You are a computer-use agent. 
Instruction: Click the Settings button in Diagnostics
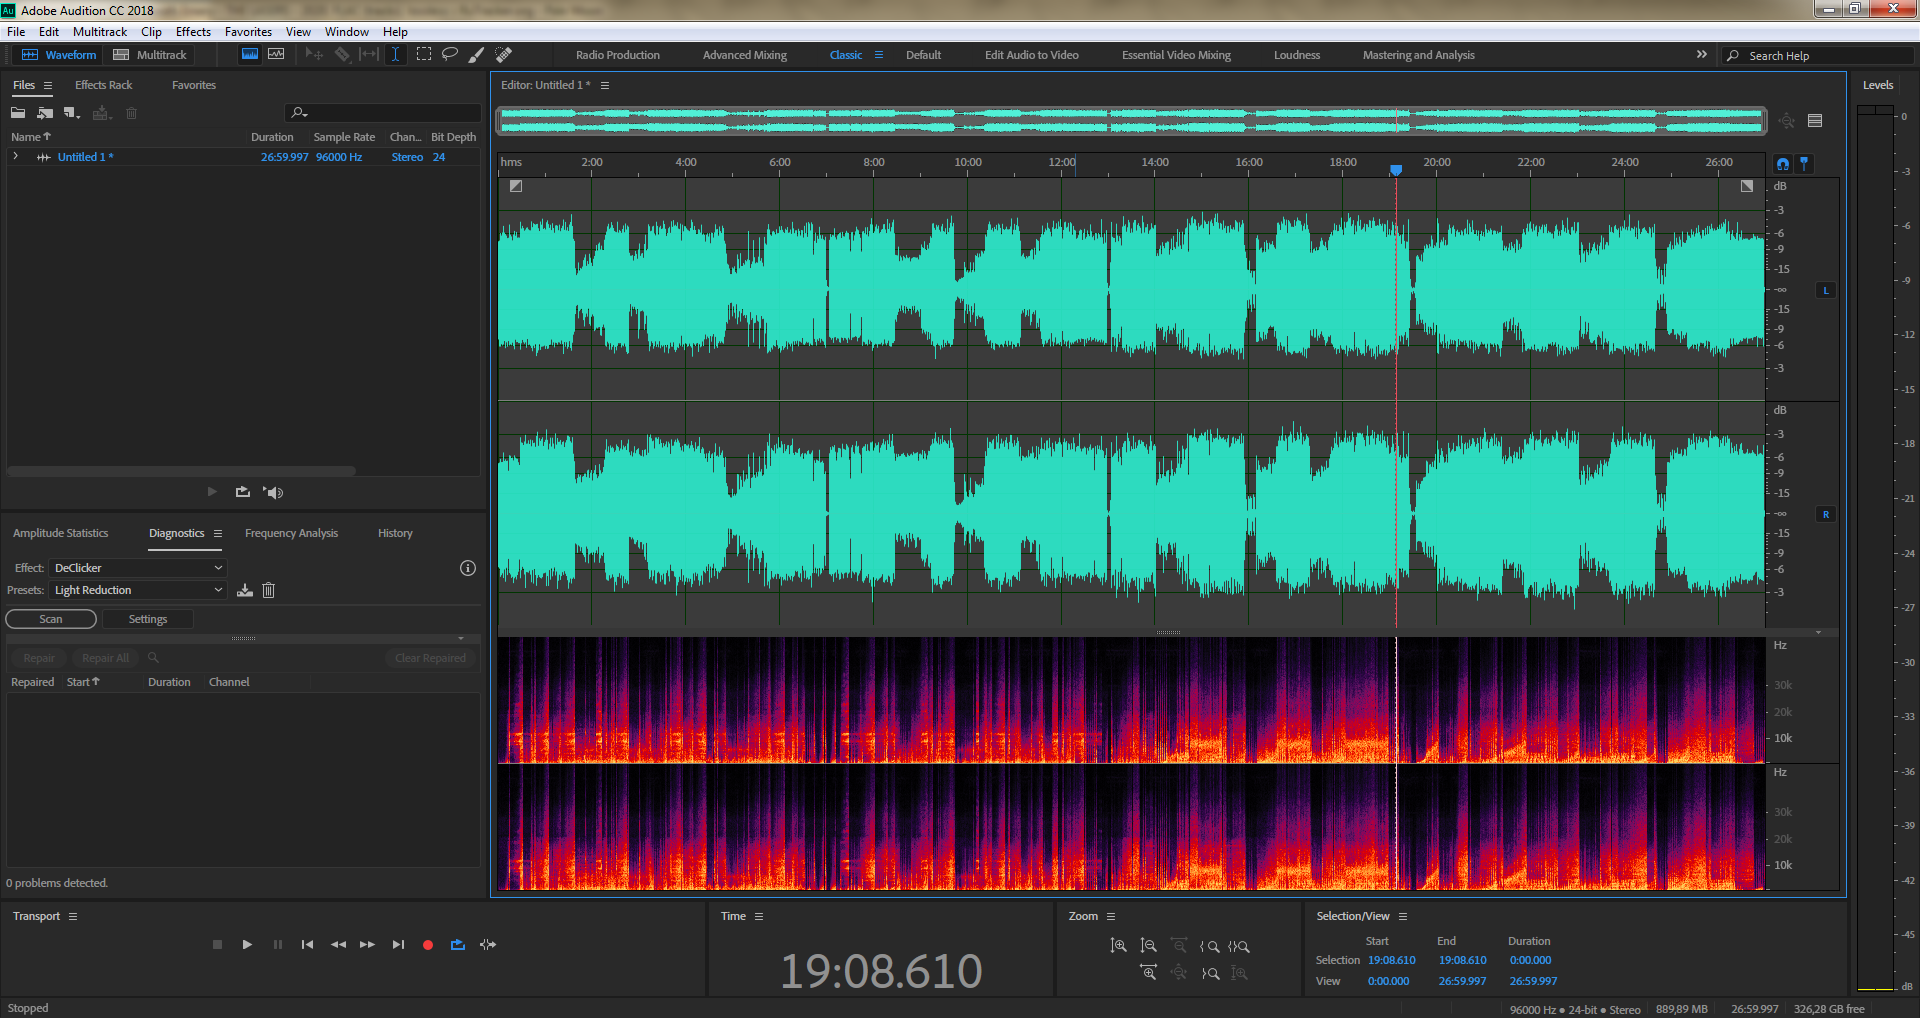pos(148,619)
